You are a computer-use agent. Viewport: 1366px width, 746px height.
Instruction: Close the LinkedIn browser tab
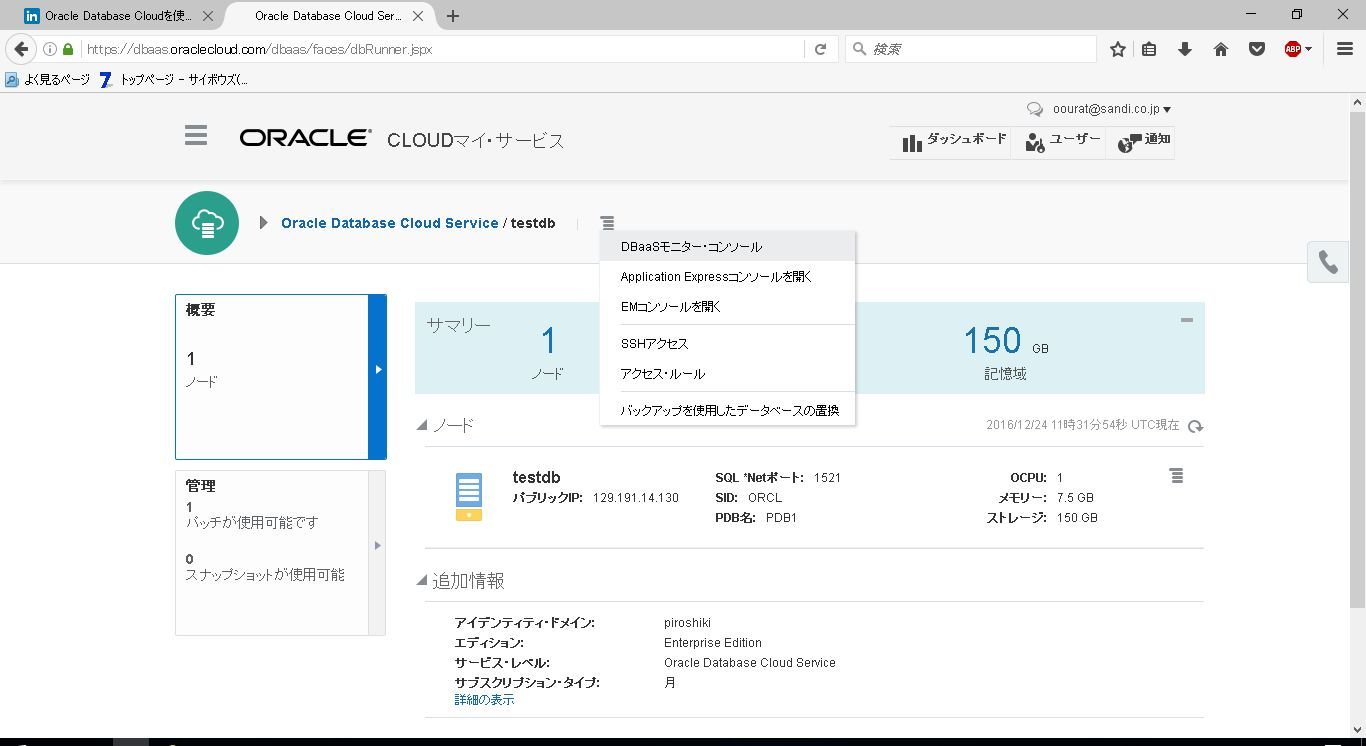(207, 16)
